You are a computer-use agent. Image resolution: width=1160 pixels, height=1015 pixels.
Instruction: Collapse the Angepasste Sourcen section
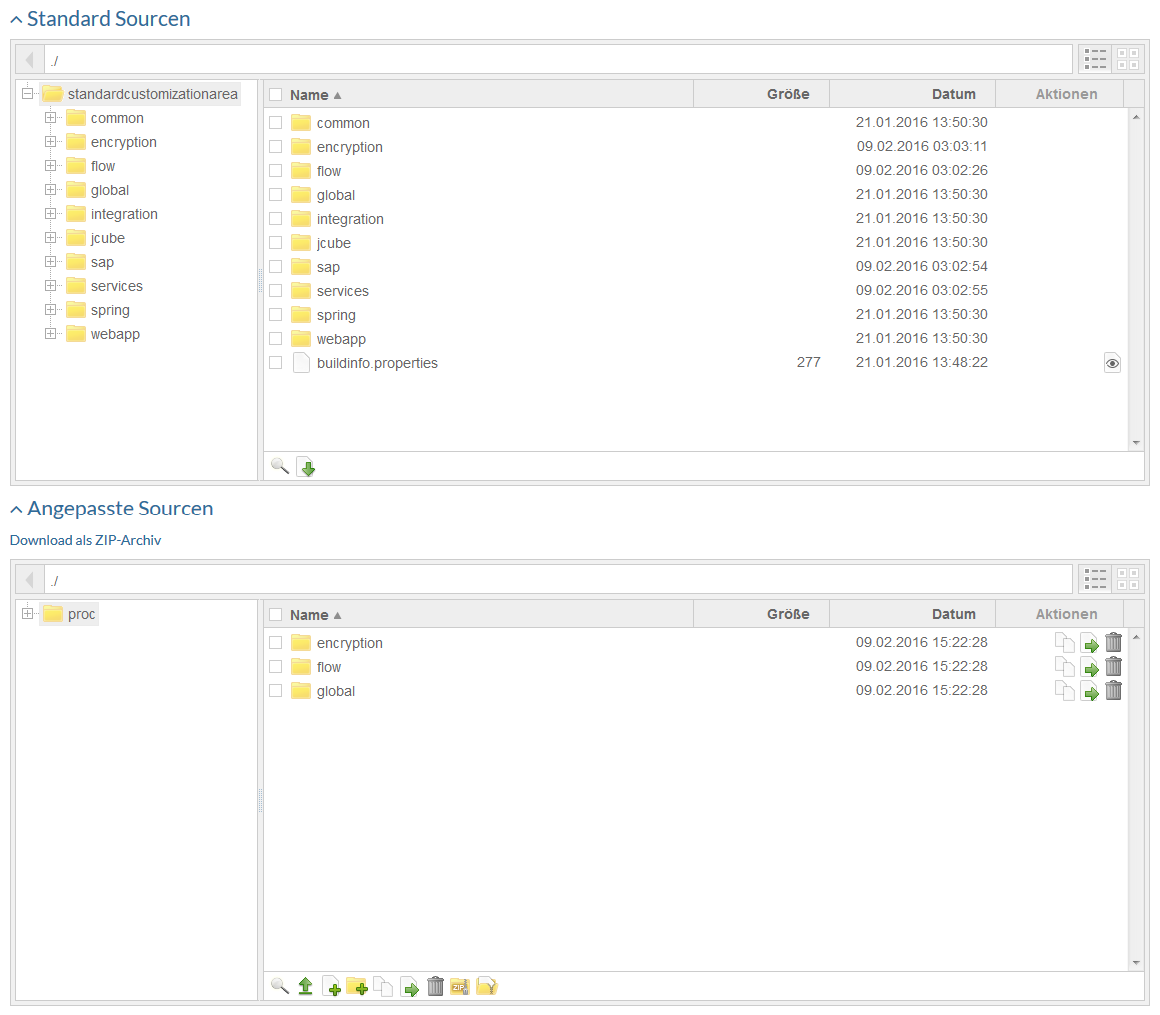(16, 510)
